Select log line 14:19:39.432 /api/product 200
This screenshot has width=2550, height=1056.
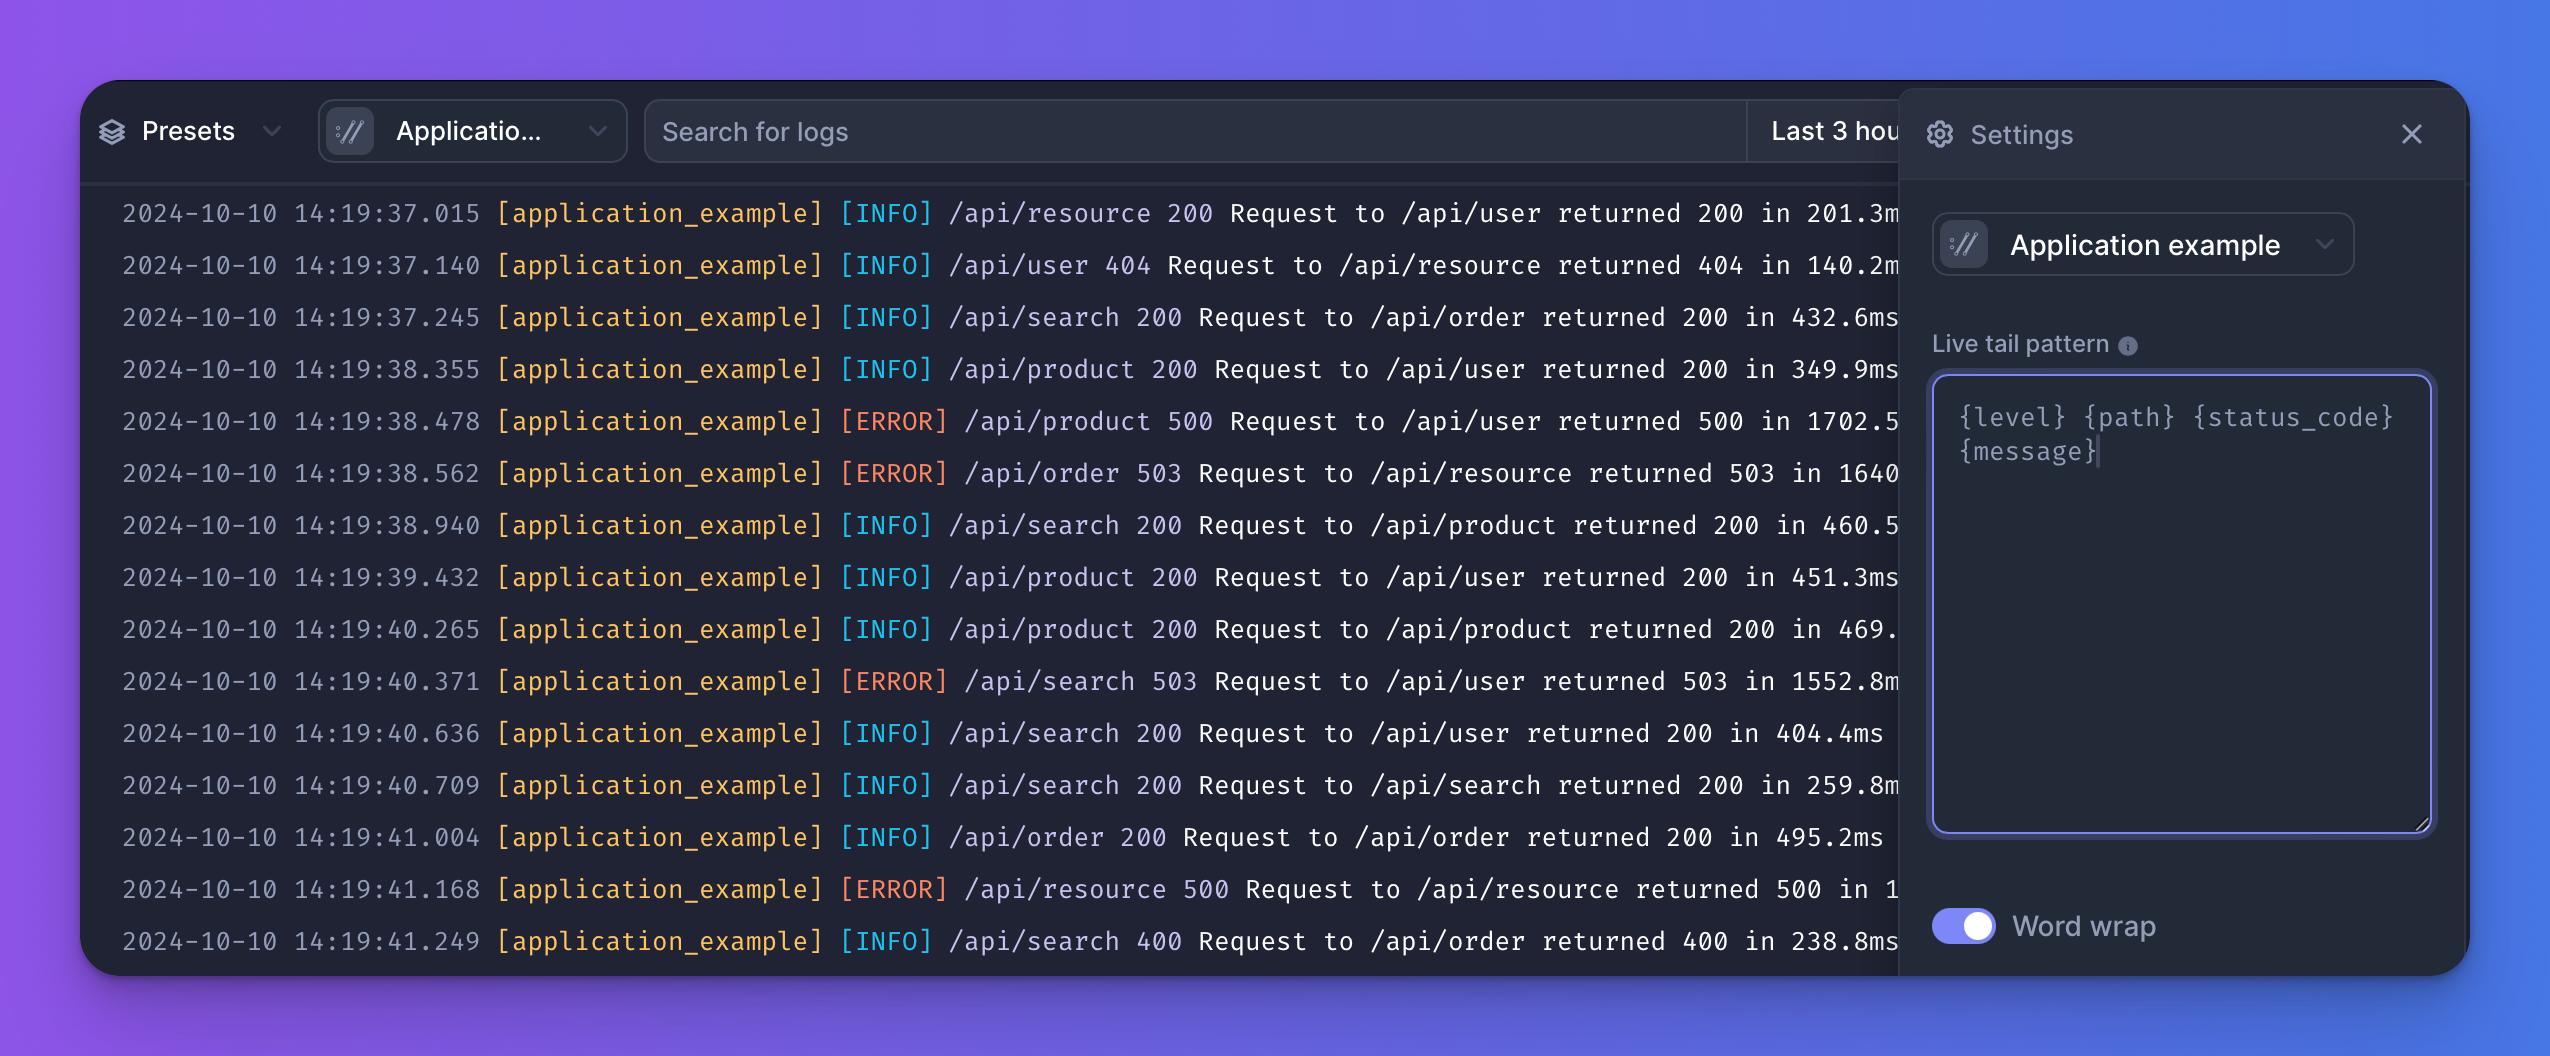click(1010, 577)
